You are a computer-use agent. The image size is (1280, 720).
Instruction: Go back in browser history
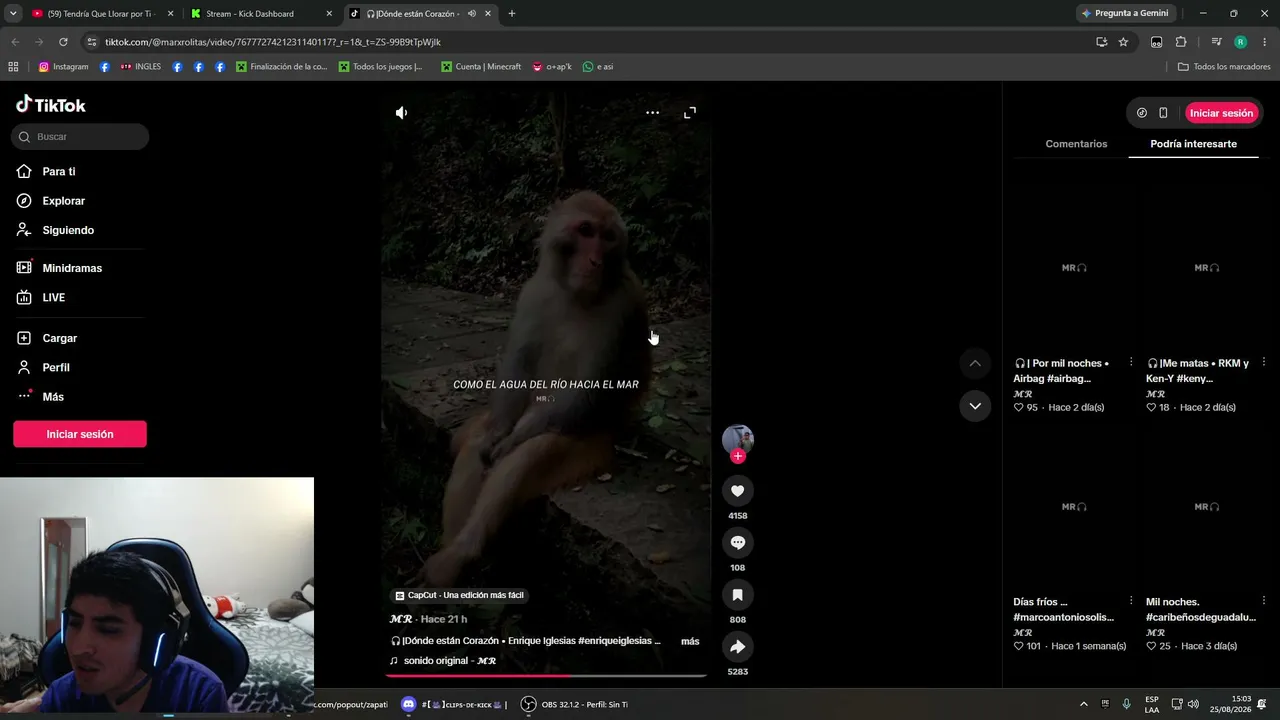[15, 42]
